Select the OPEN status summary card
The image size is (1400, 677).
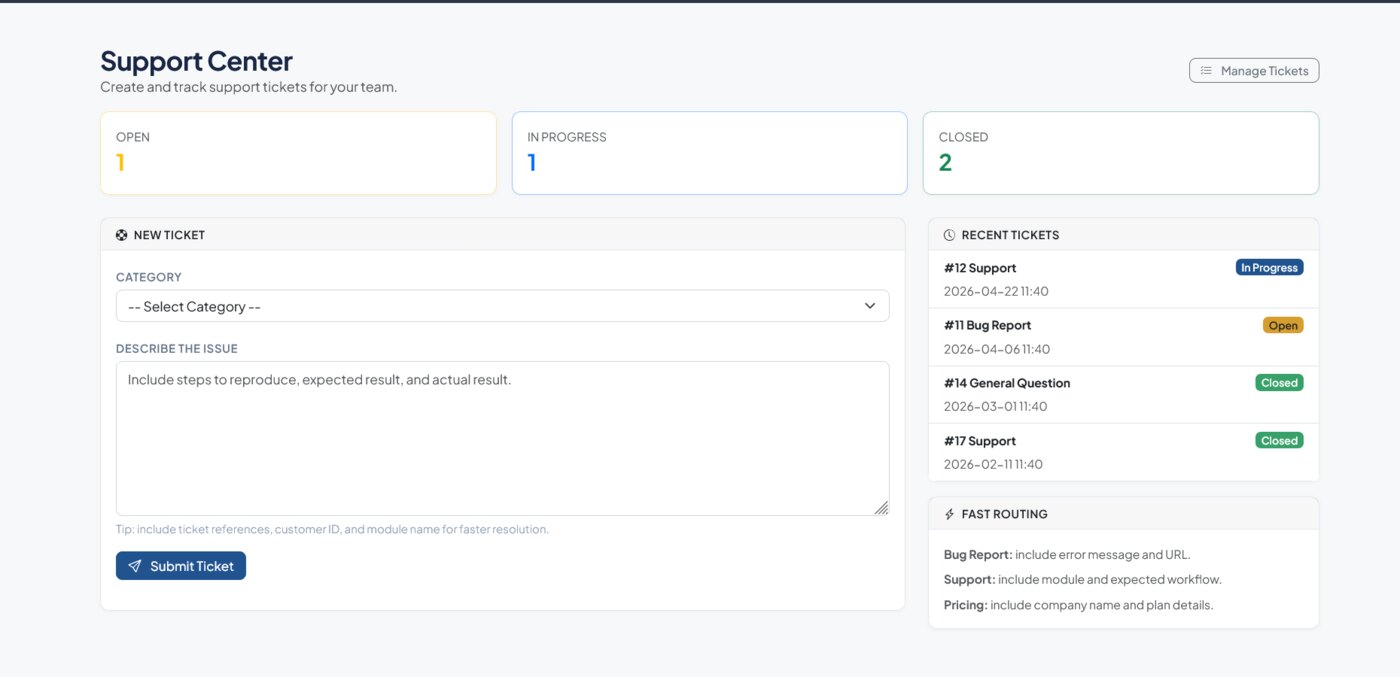click(x=298, y=152)
